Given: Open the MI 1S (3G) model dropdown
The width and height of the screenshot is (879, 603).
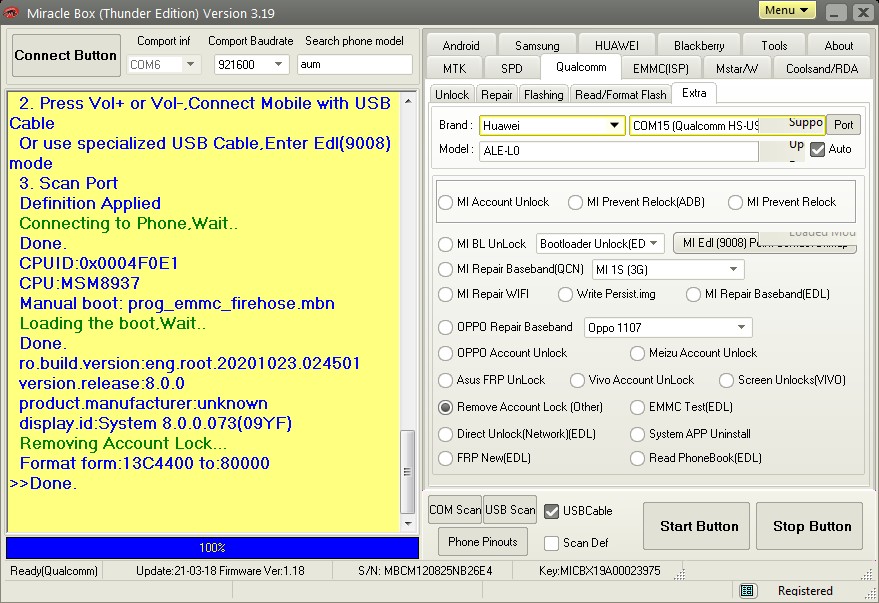Looking at the screenshot, I should pyautogui.click(x=733, y=270).
